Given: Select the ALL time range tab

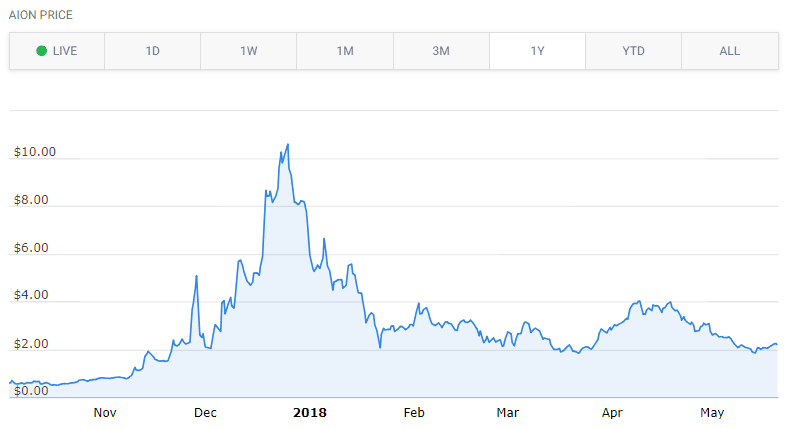Looking at the screenshot, I should pos(730,51).
